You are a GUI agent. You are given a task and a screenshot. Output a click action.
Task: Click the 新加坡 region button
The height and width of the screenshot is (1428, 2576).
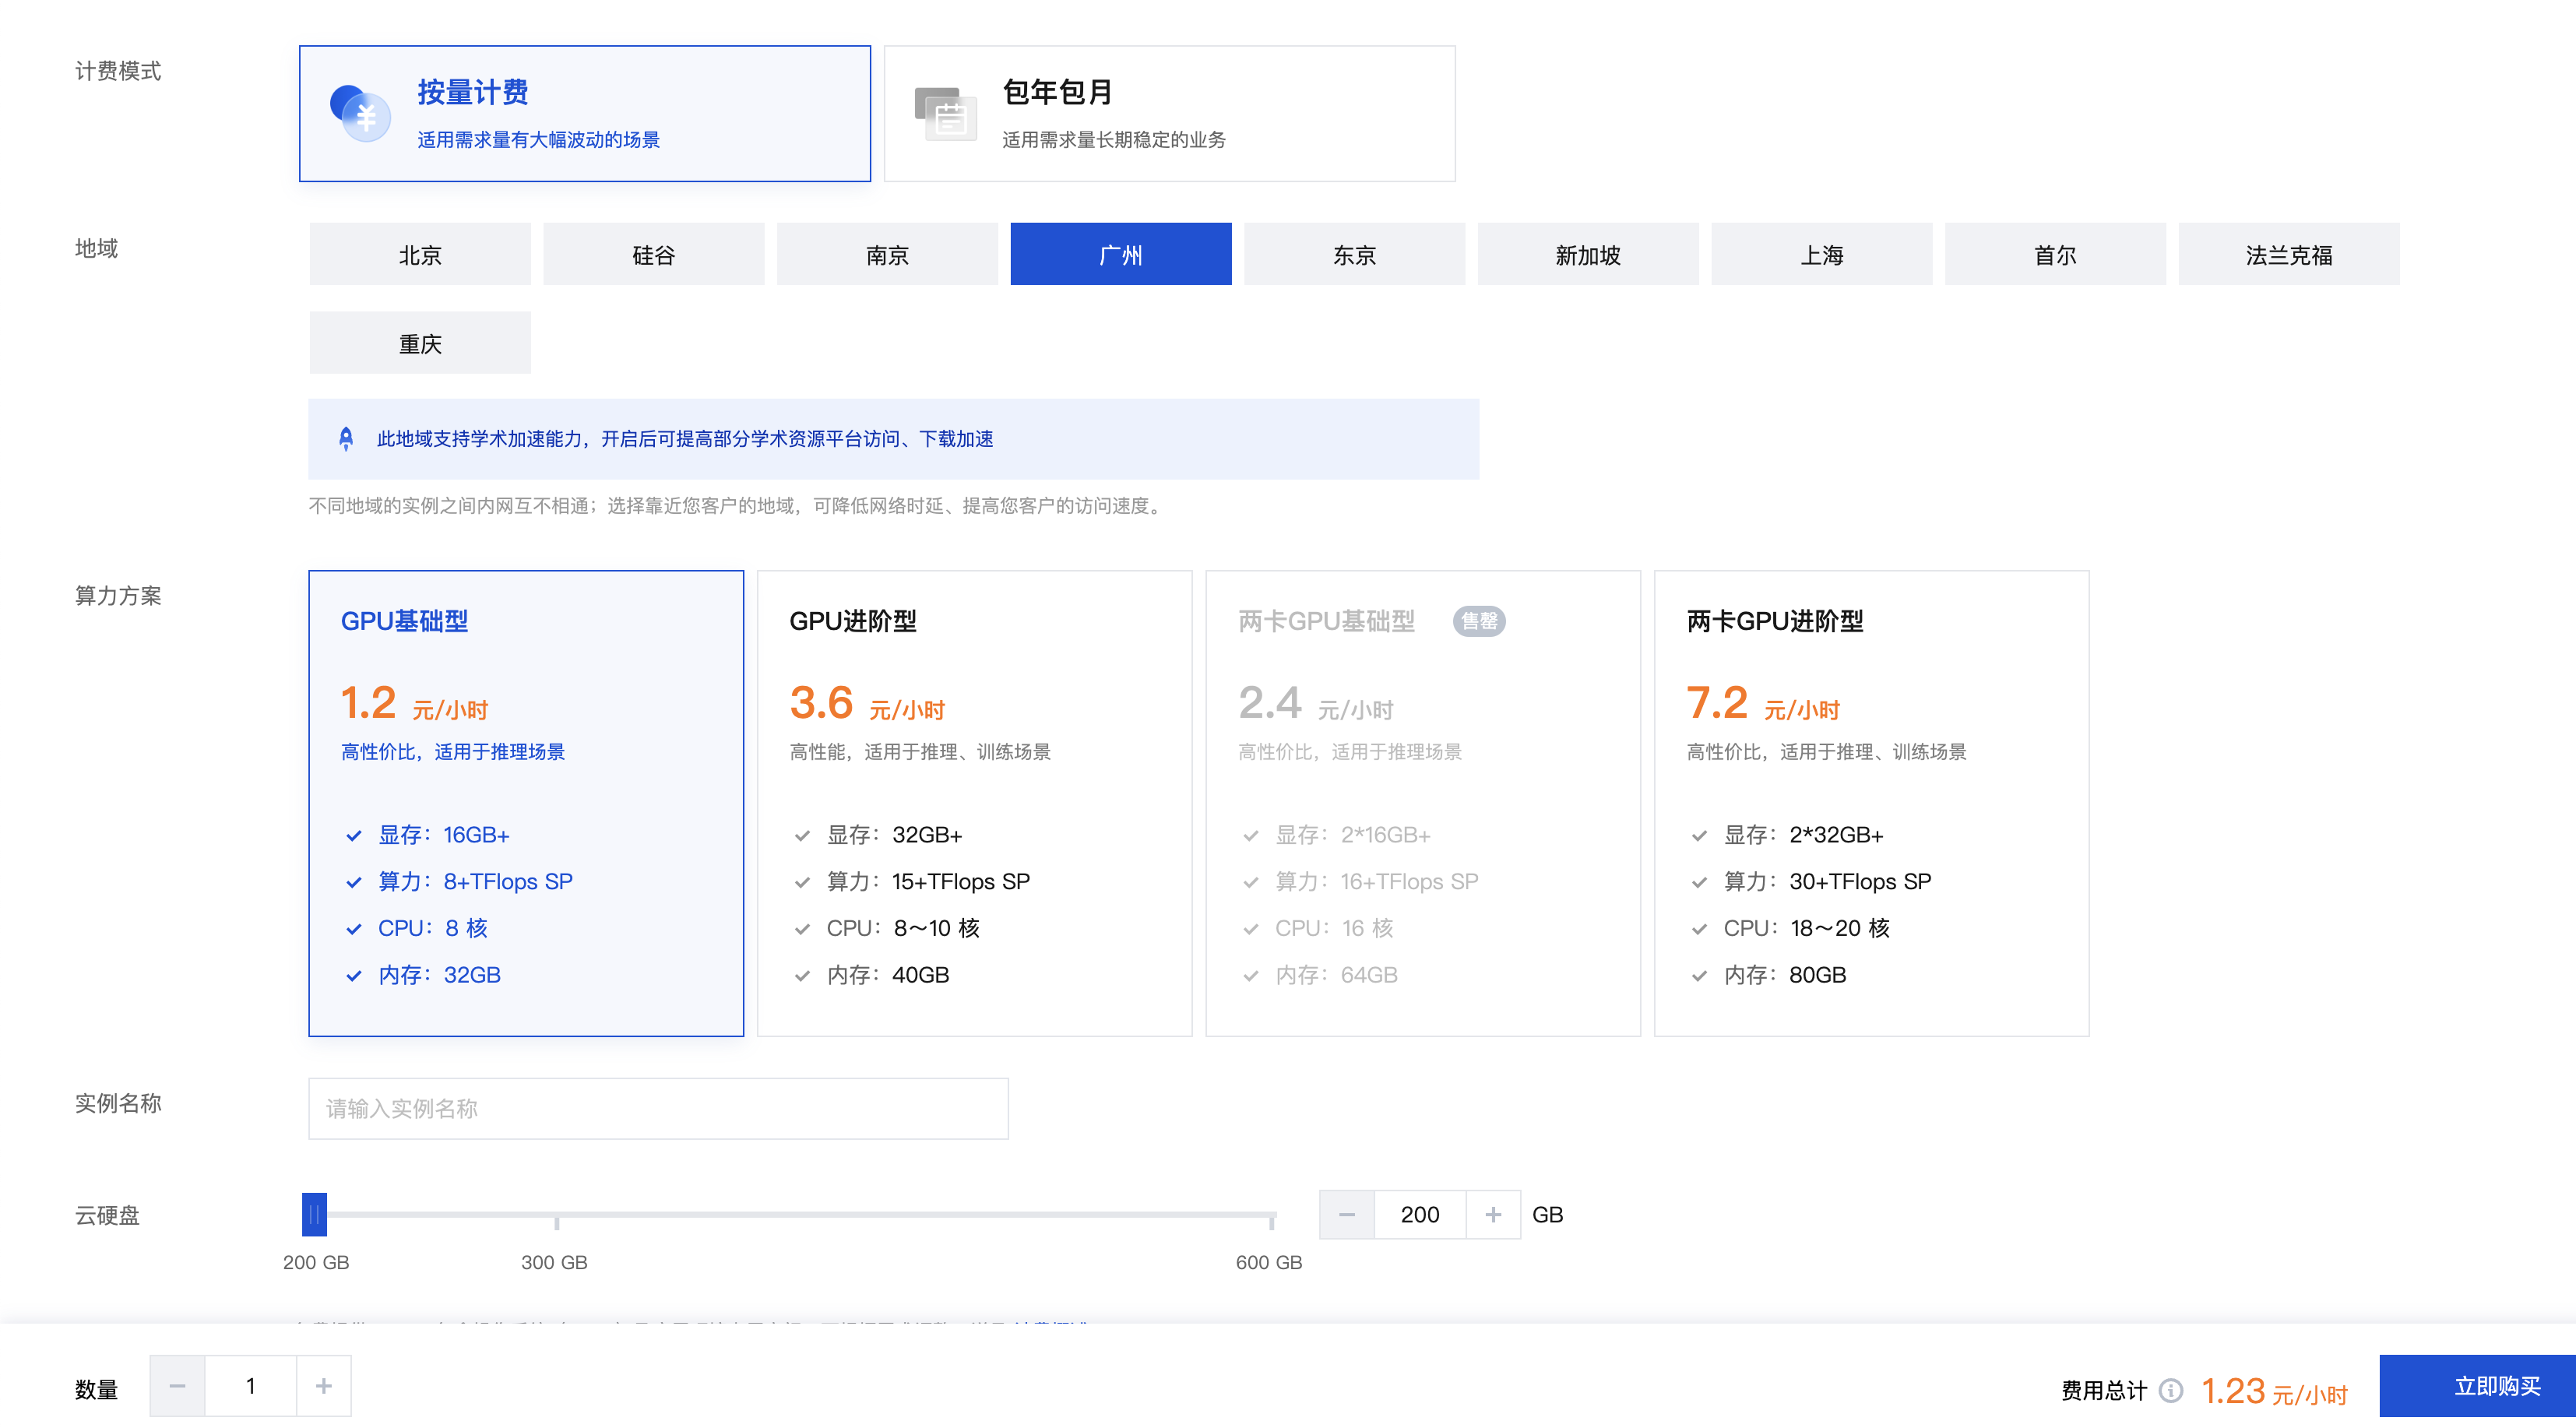1588,255
